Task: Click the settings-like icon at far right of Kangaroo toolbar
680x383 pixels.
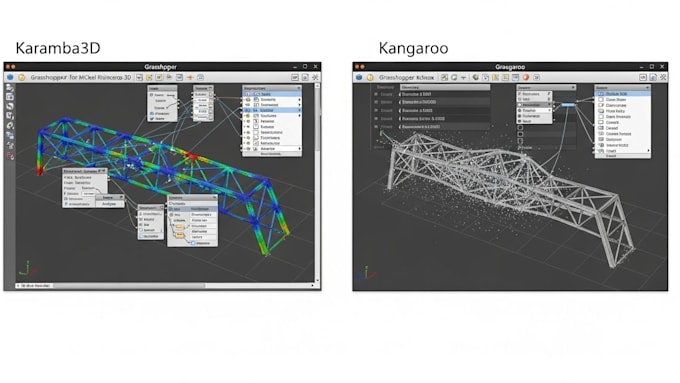Action: click(x=663, y=77)
